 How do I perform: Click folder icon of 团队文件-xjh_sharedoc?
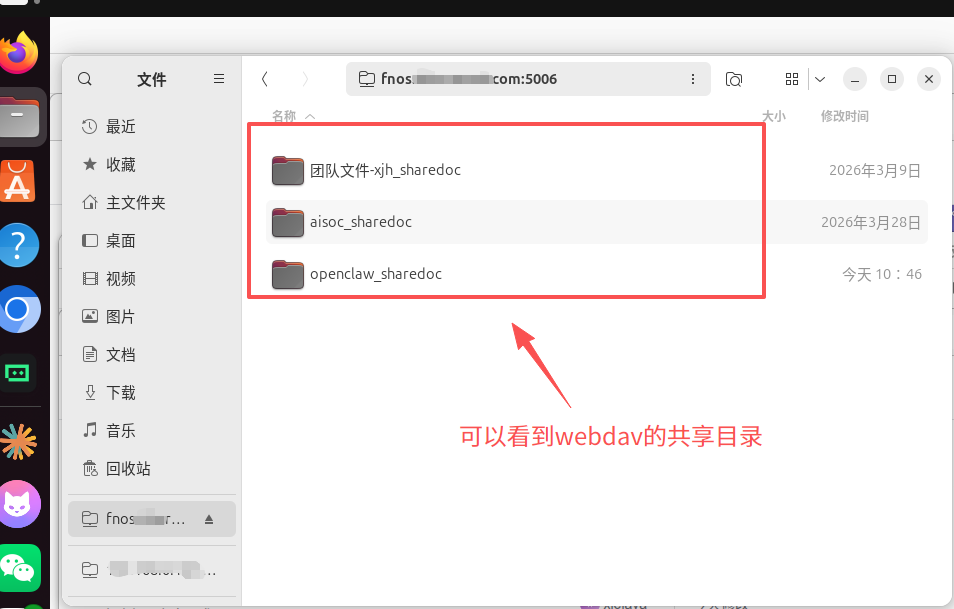point(288,170)
